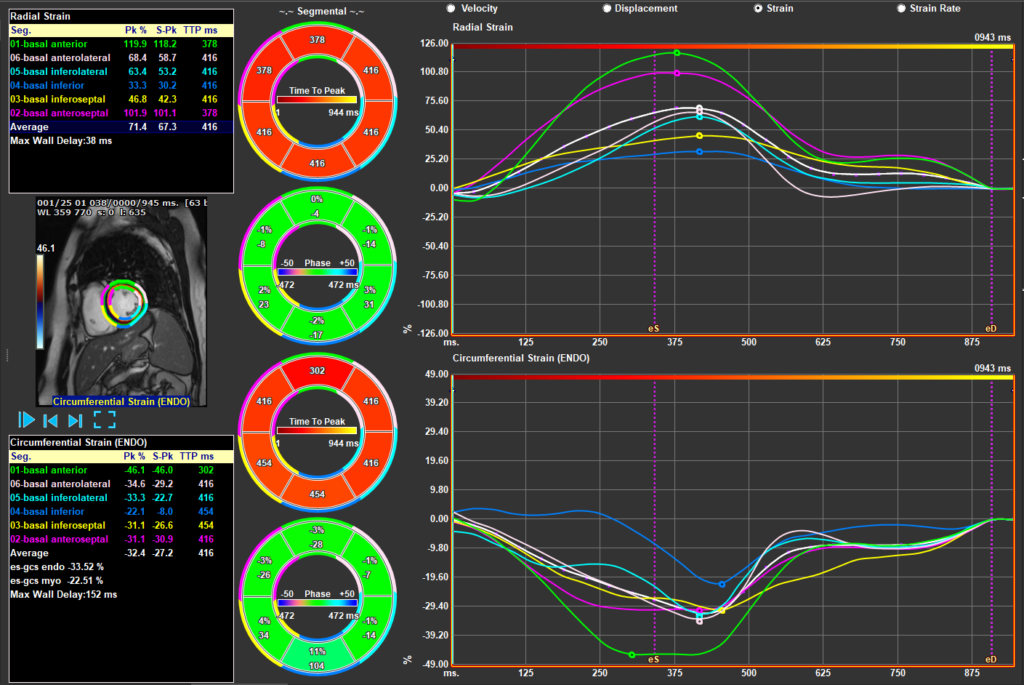The width and height of the screenshot is (1024, 685).
Task: Advance to the next frame
Action: click(74, 421)
